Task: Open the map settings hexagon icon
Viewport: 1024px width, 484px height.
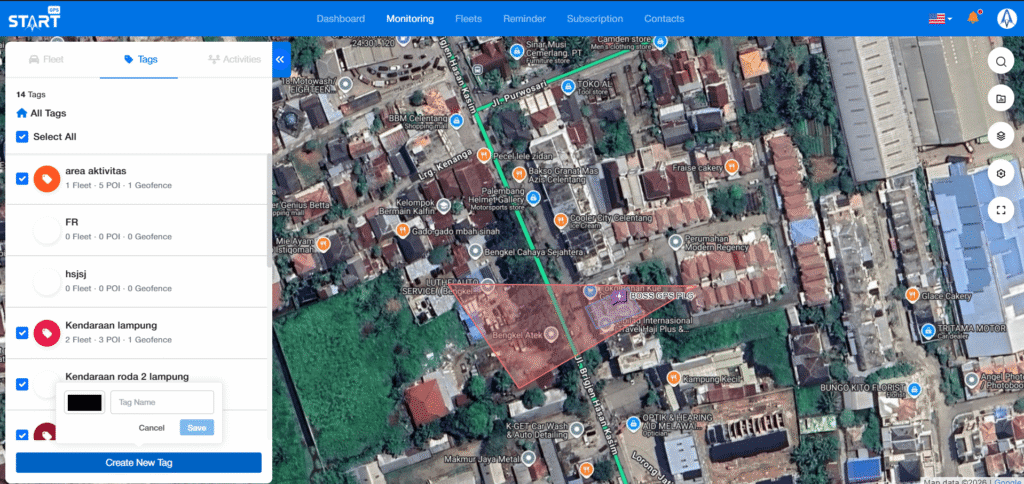Action: (x=1000, y=173)
